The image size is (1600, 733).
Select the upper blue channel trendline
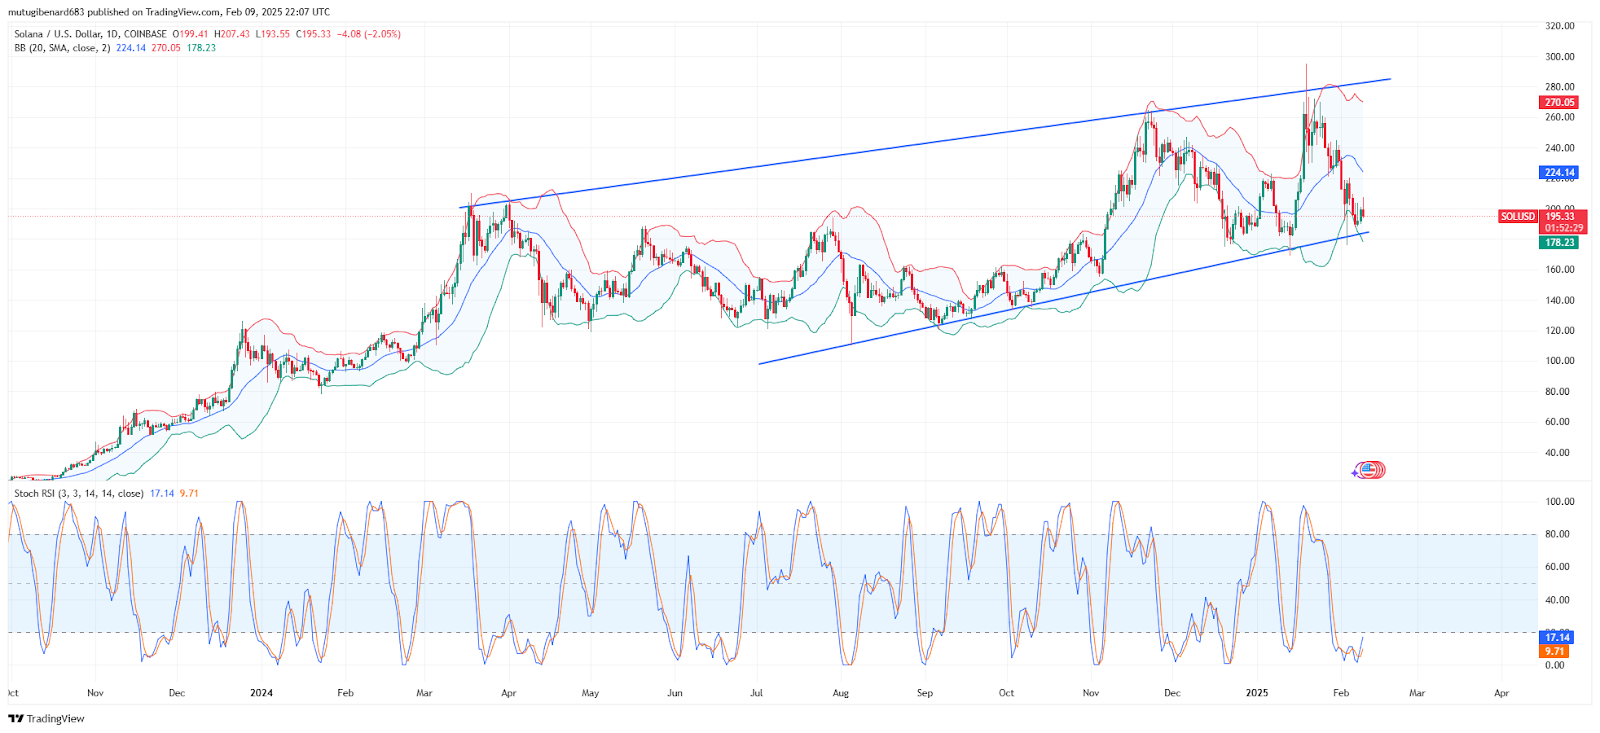(925, 143)
